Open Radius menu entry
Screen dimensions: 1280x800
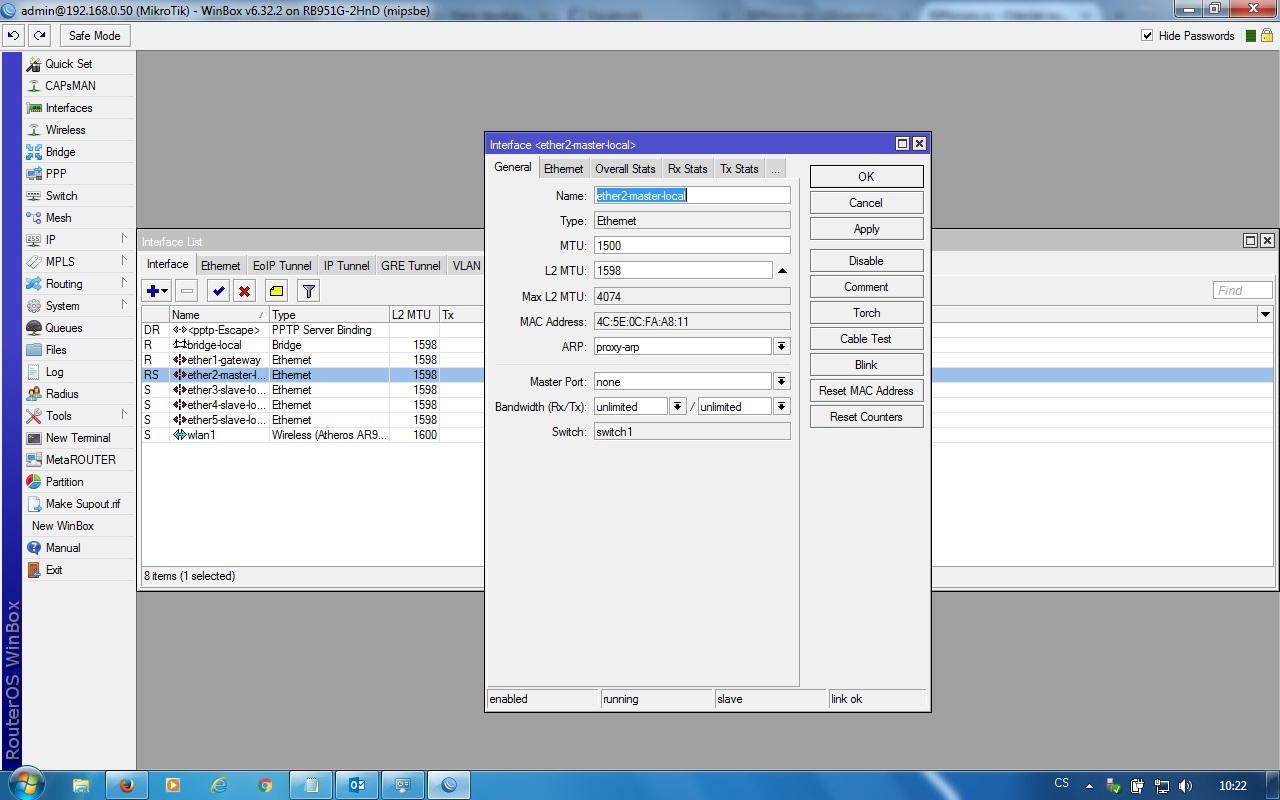79,394
